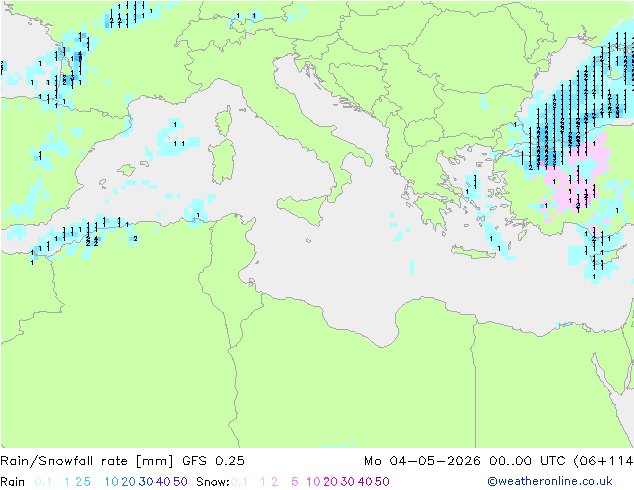
Task: Click the snow legend value 40
Action: (365, 482)
